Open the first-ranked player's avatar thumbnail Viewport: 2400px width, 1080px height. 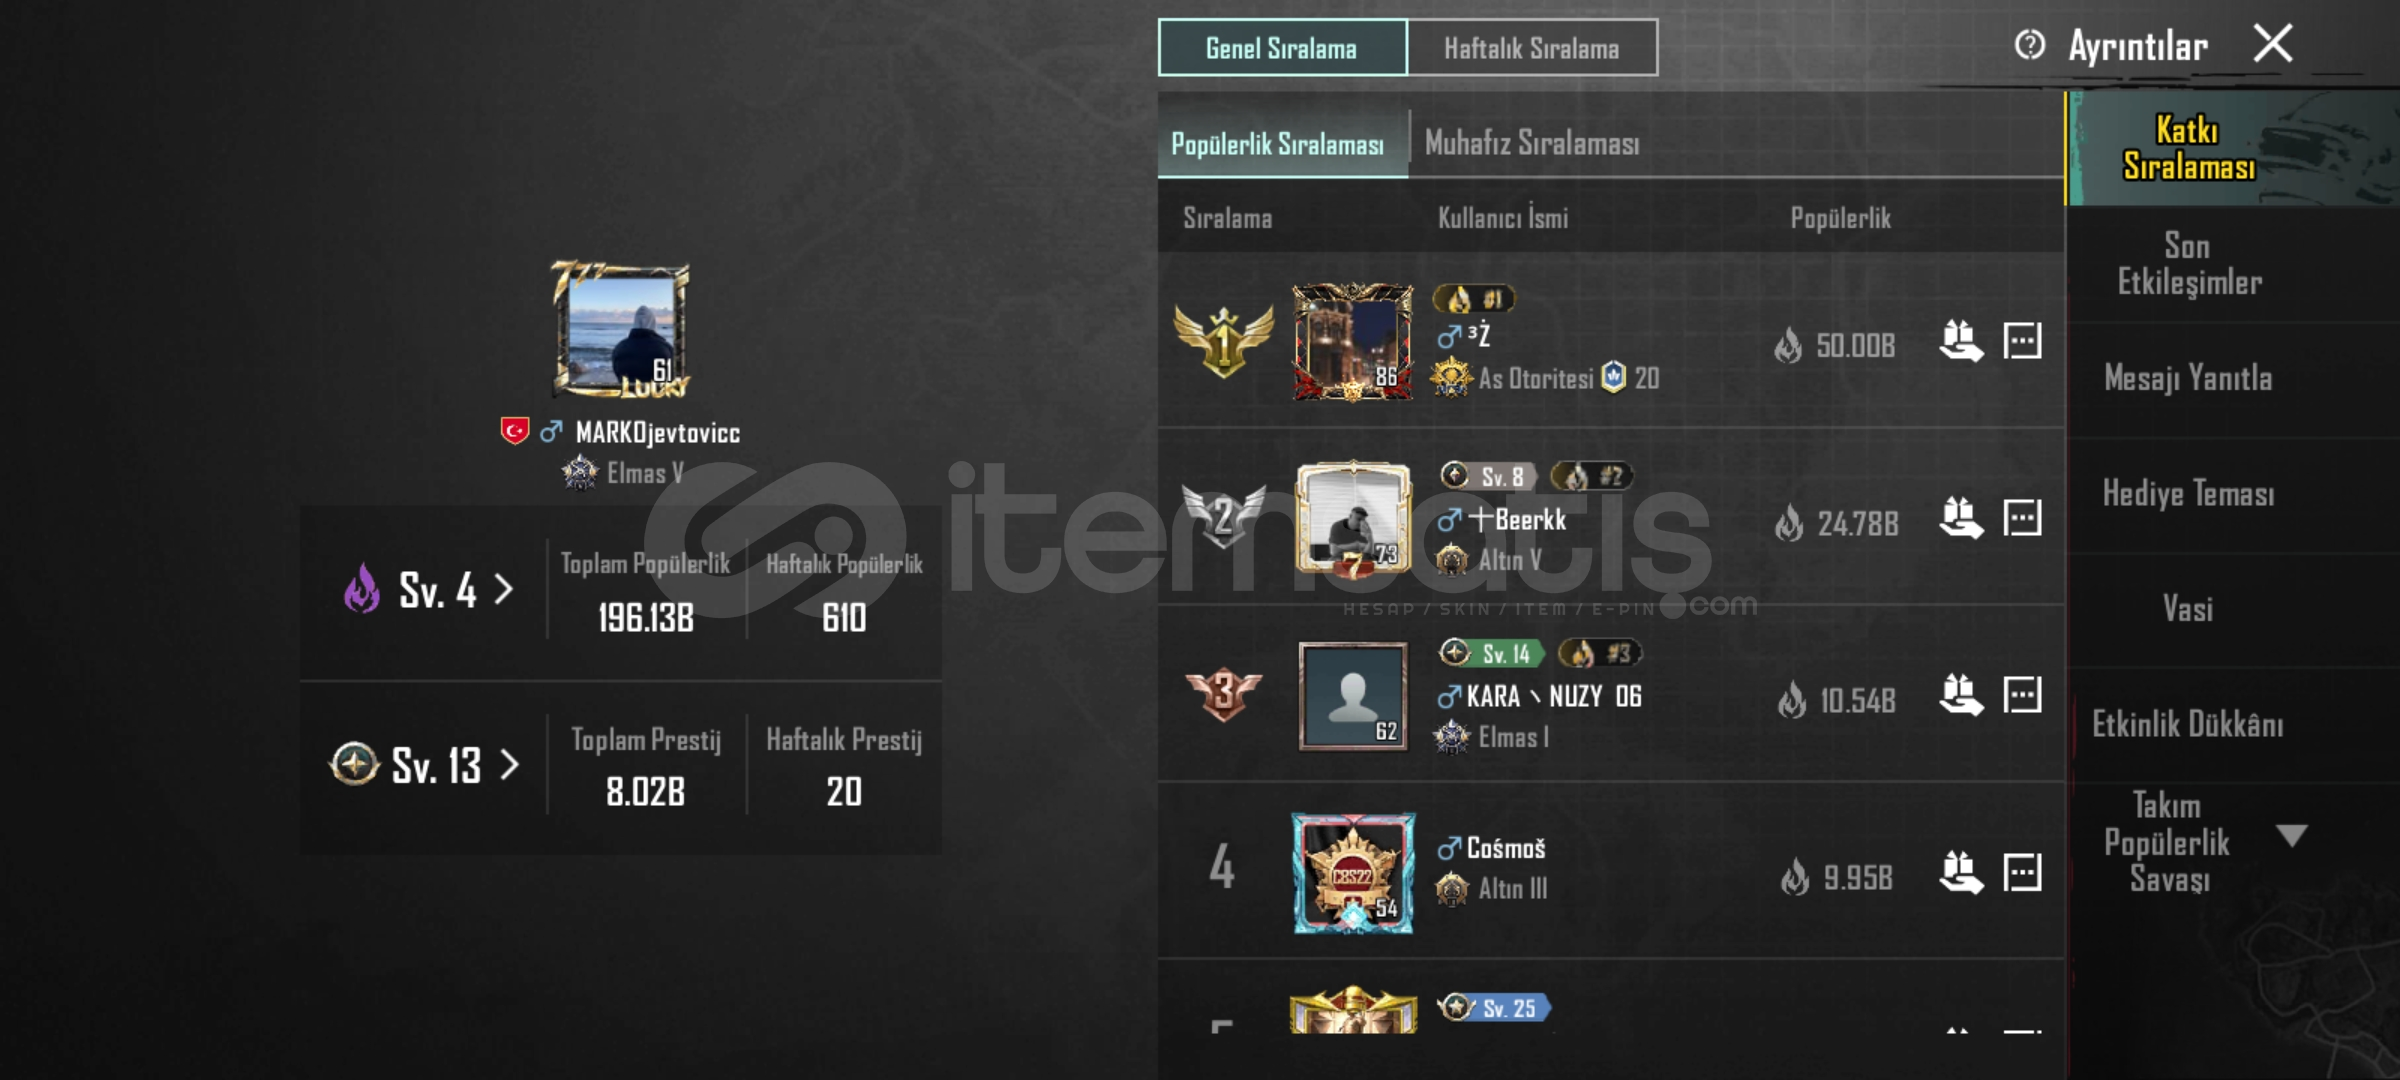1353,342
